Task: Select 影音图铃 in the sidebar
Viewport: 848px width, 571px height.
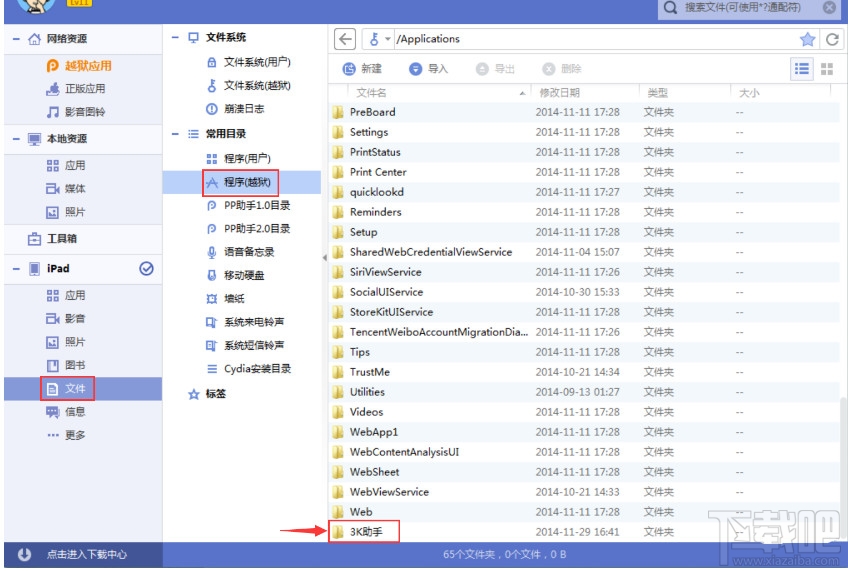Action: point(76,112)
